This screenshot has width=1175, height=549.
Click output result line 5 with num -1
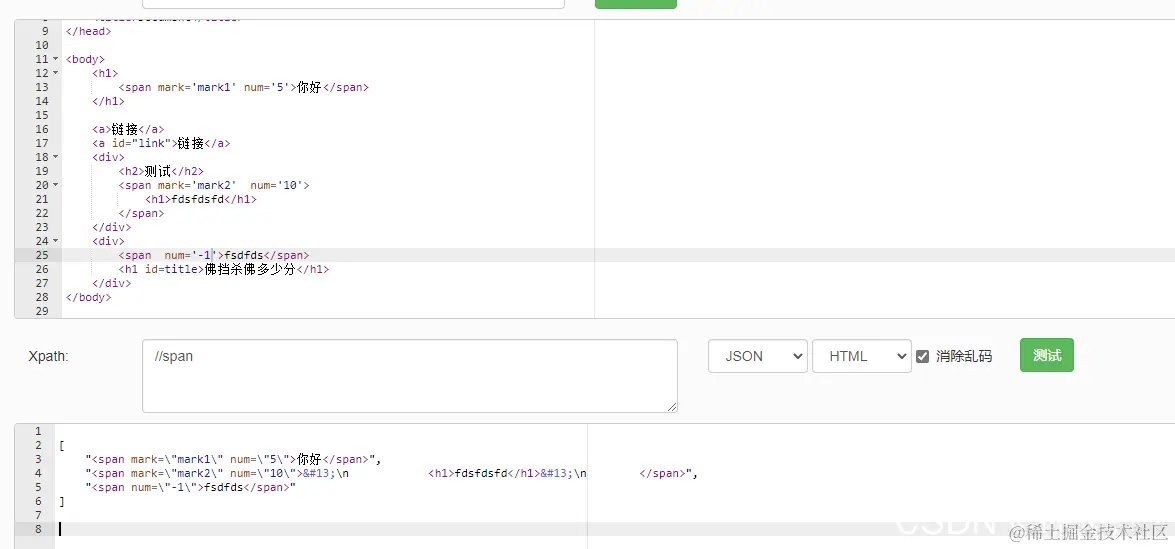click(x=191, y=488)
